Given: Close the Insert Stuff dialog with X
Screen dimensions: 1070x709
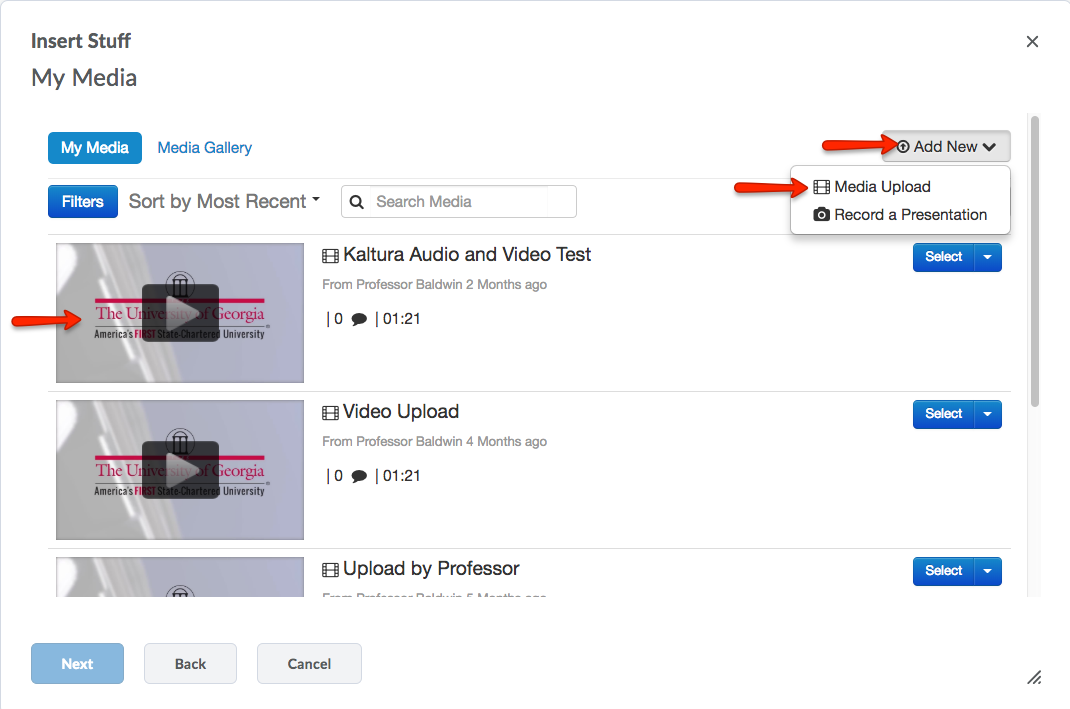Looking at the screenshot, I should click(1032, 42).
